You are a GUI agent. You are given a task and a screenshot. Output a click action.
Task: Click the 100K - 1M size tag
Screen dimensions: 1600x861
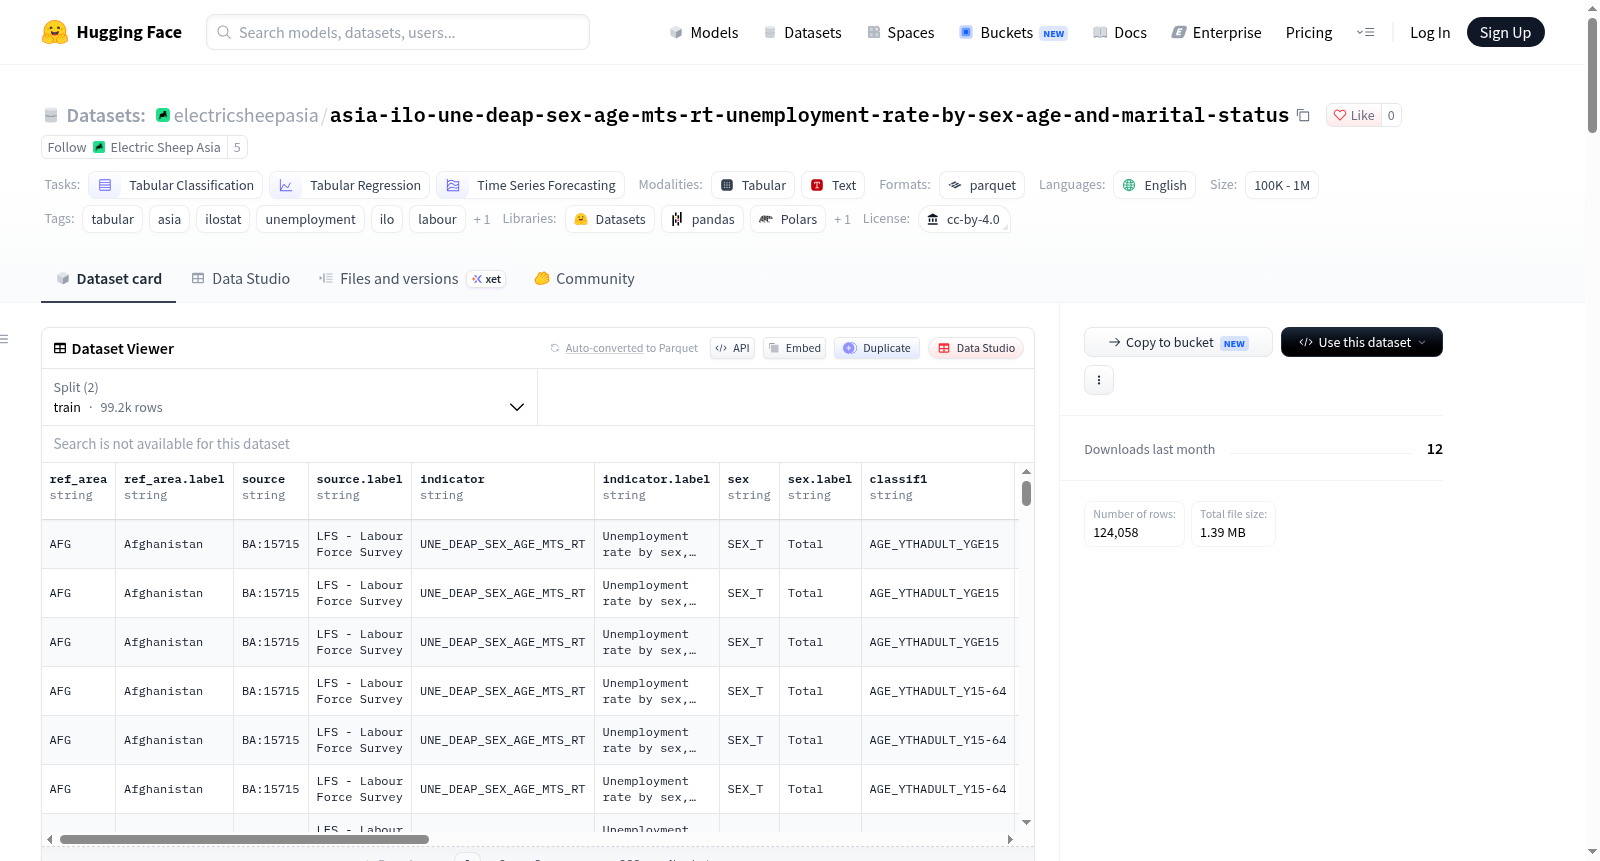(x=1282, y=185)
